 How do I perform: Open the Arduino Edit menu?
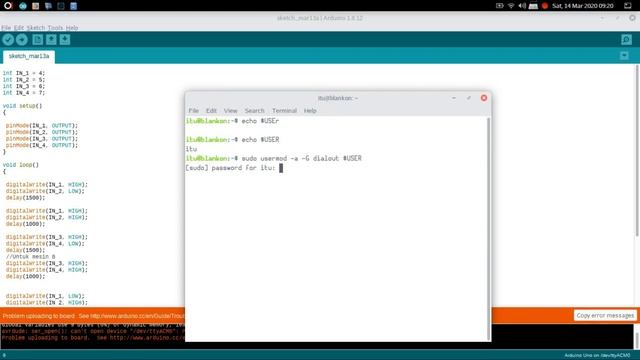click(19, 28)
